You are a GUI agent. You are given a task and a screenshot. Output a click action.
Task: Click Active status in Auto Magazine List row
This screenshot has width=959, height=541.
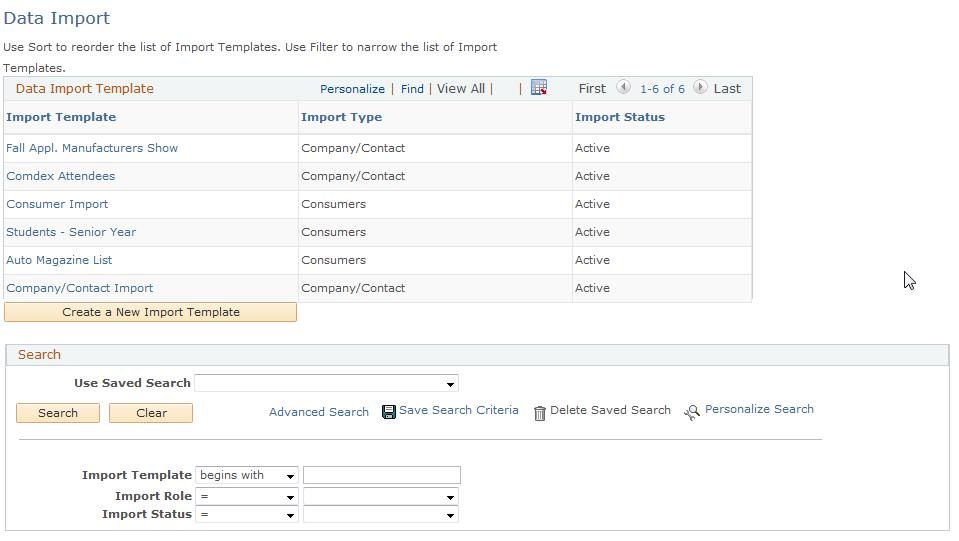pyautogui.click(x=592, y=260)
